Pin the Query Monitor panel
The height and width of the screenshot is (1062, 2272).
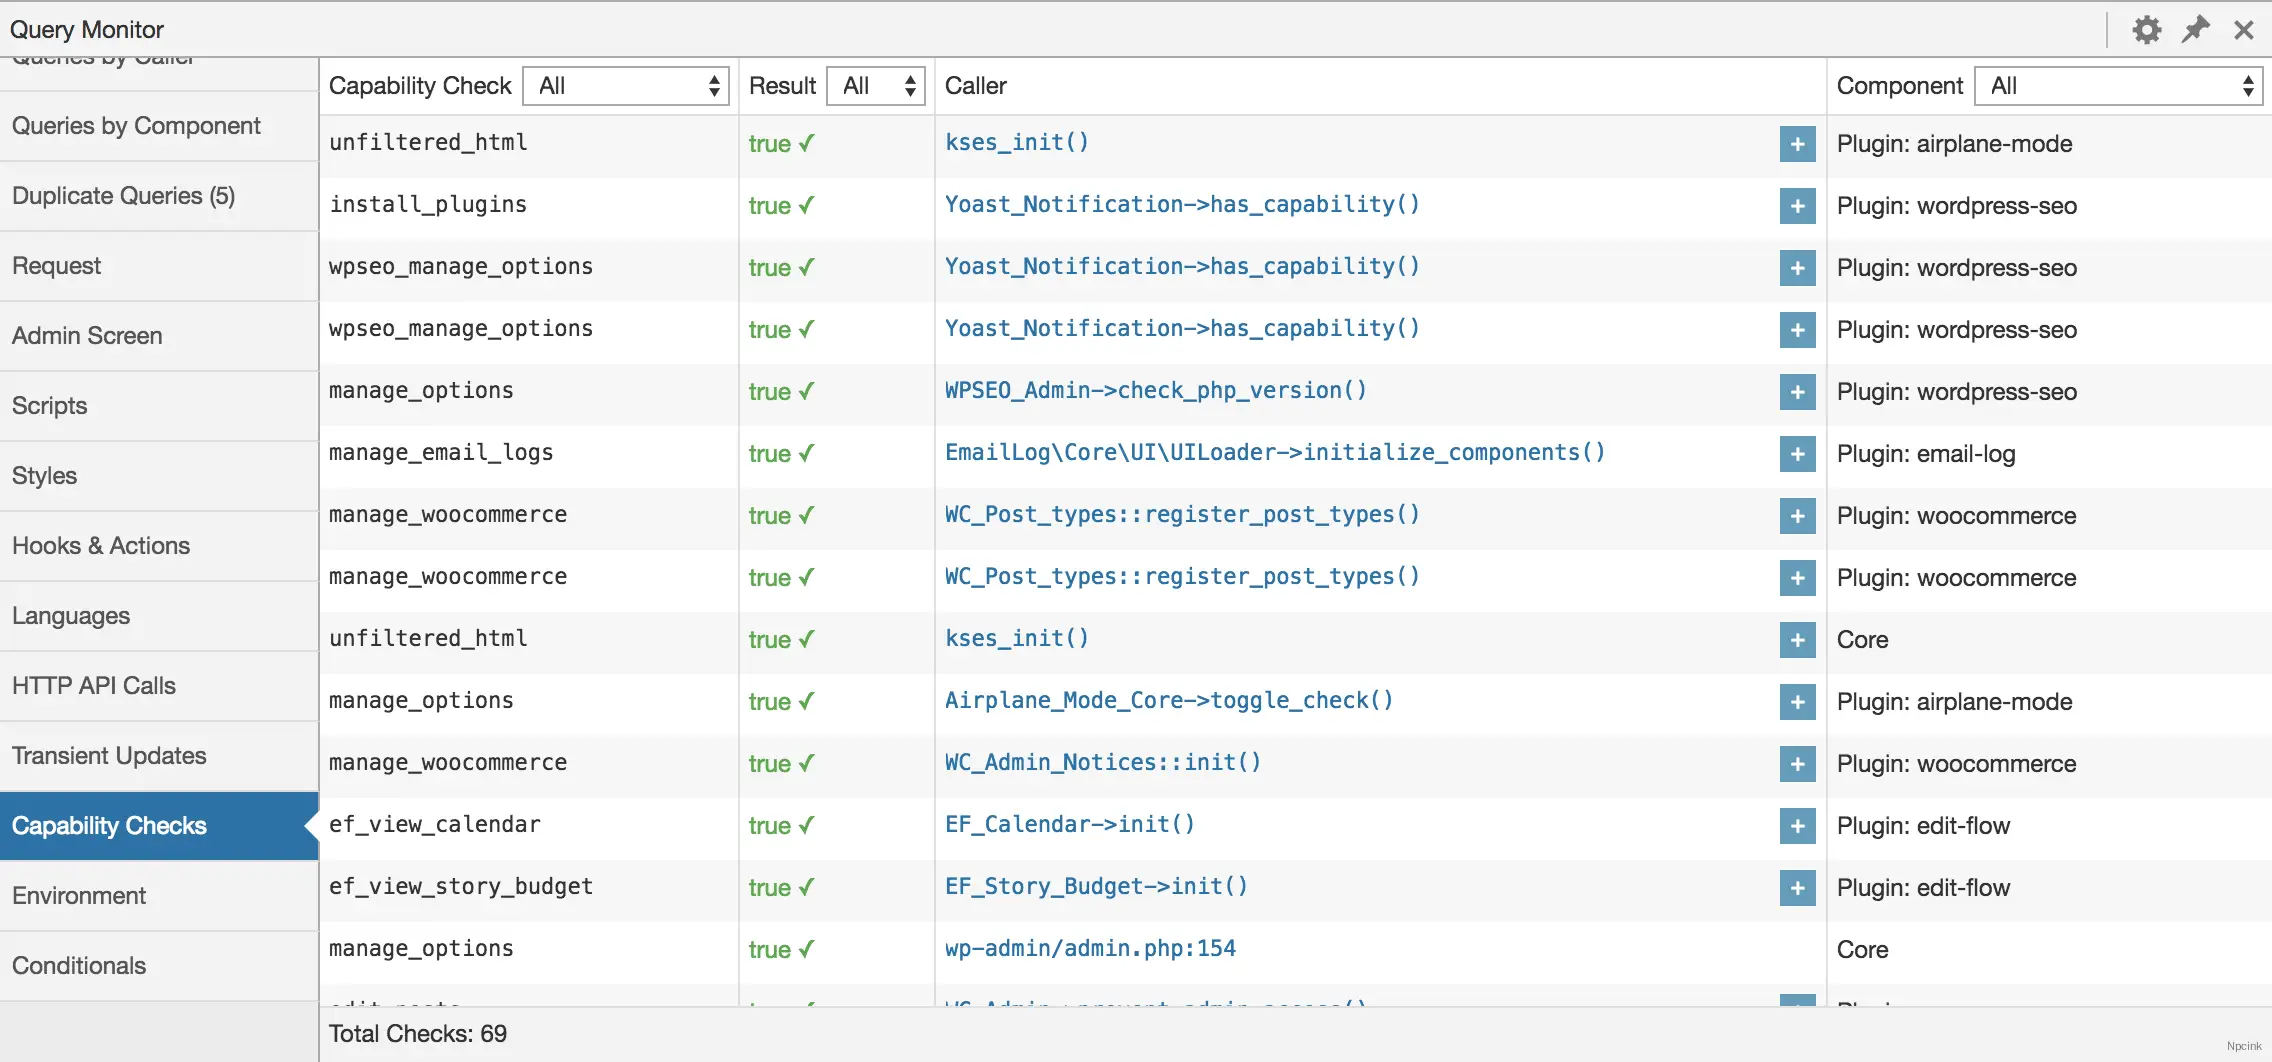click(x=2196, y=29)
